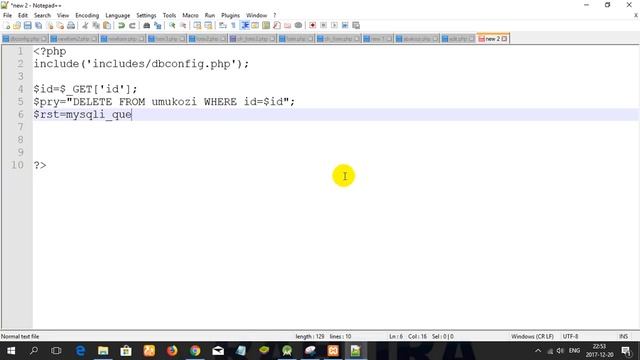640x360 pixels.
Task: Close the new 2 tab with its button
Action: [505, 39]
